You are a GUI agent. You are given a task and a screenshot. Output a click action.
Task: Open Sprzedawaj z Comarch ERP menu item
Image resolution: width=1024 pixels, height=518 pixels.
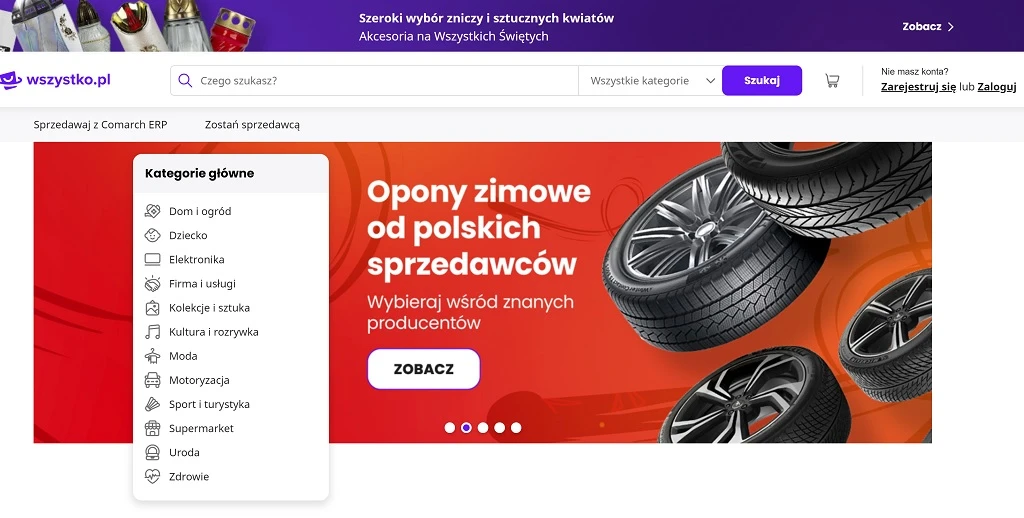[x=101, y=125]
